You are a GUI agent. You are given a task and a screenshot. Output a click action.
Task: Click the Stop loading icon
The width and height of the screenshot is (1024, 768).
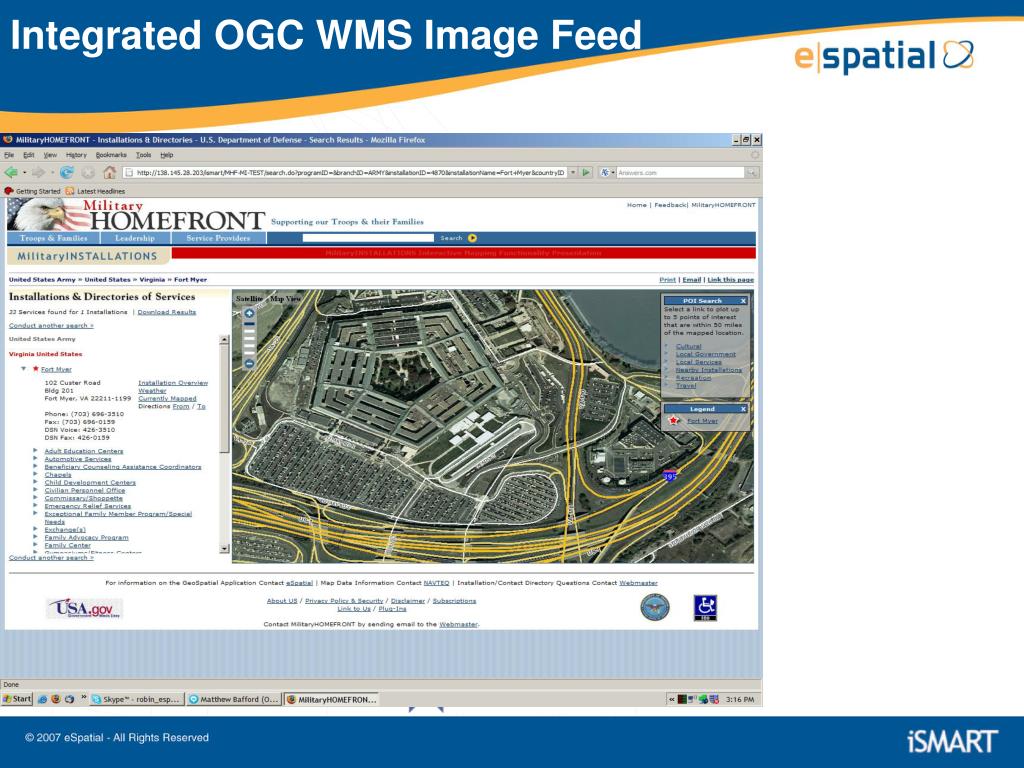point(88,172)
